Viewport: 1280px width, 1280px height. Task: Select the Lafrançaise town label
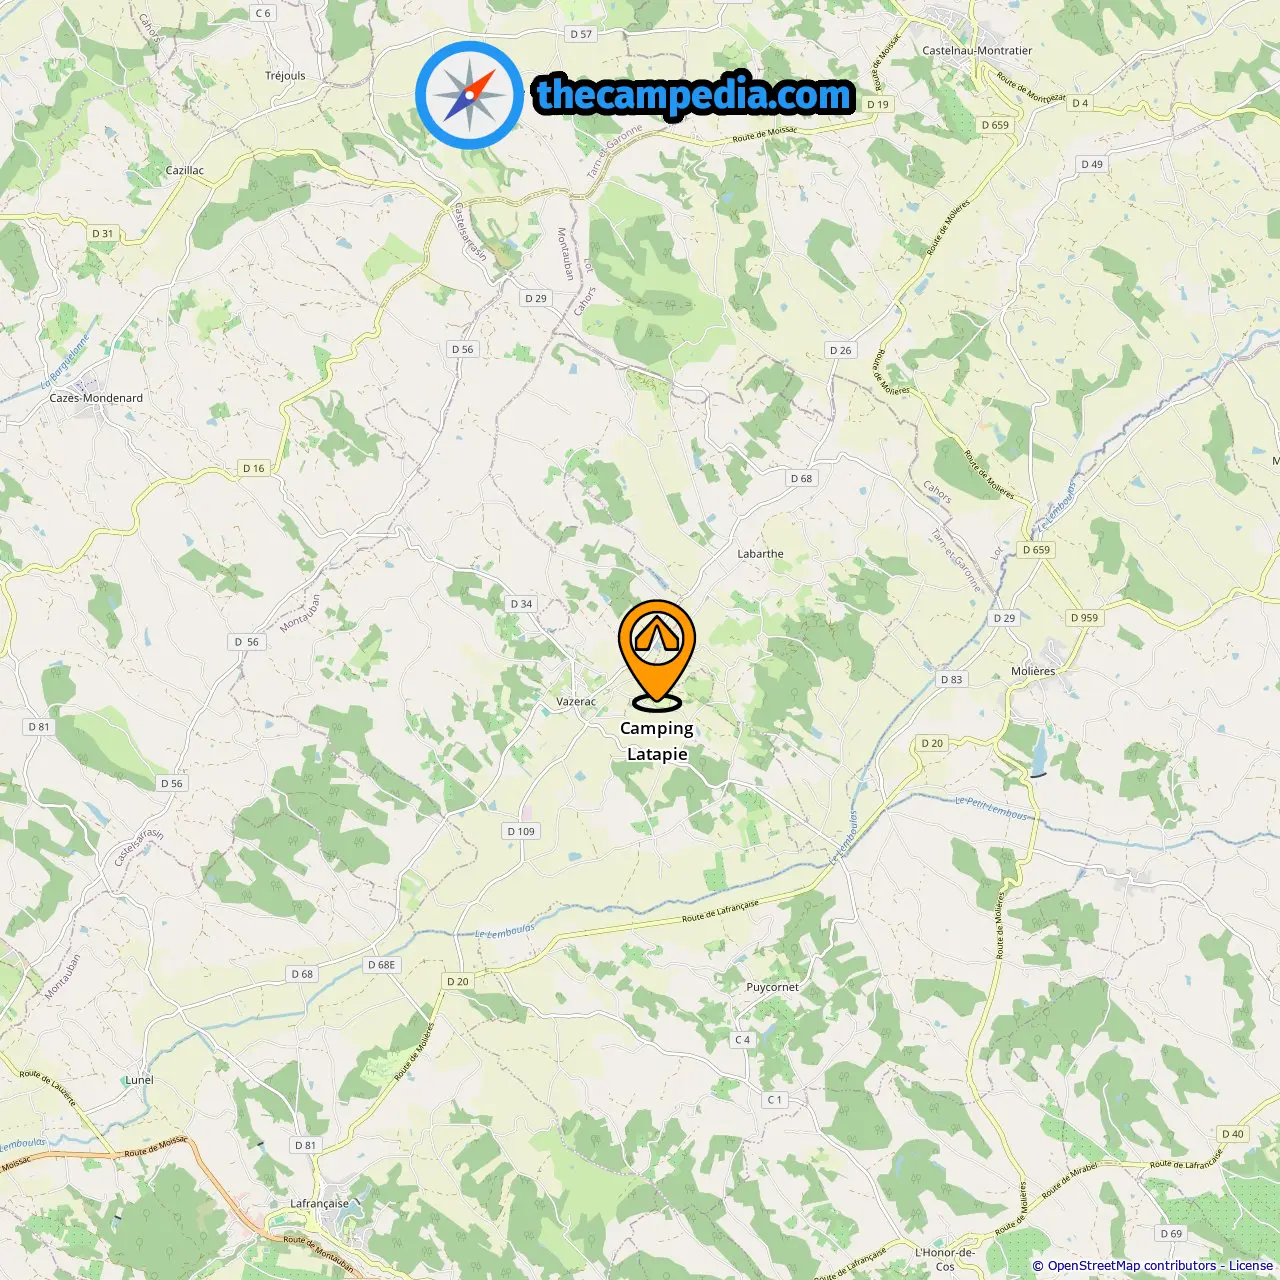[319, 1204]
